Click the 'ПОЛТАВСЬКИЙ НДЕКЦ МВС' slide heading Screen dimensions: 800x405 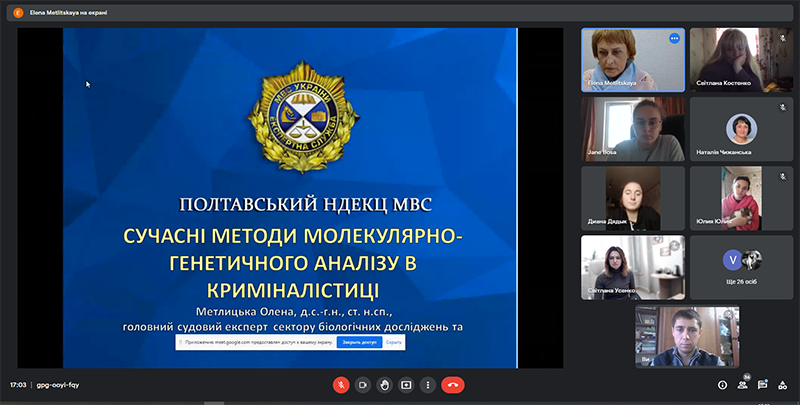click(306, 205)
